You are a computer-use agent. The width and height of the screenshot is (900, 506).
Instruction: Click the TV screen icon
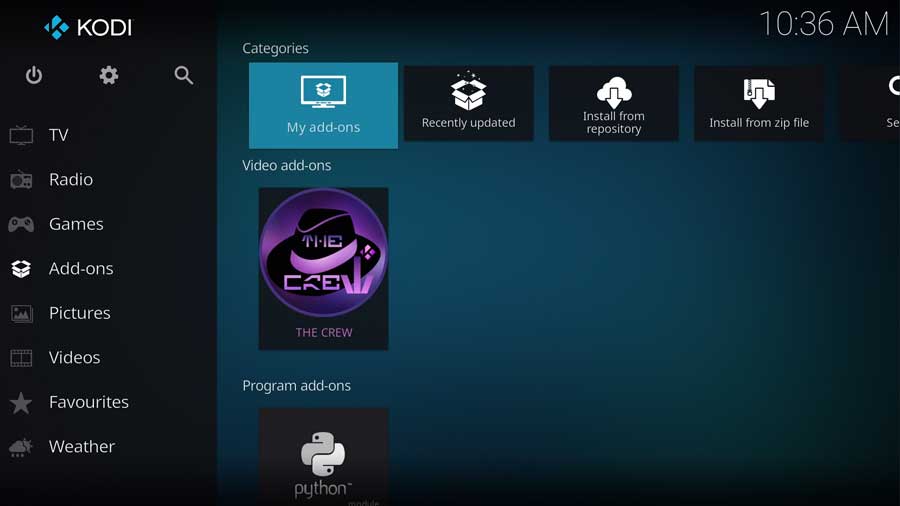point(21,135)
